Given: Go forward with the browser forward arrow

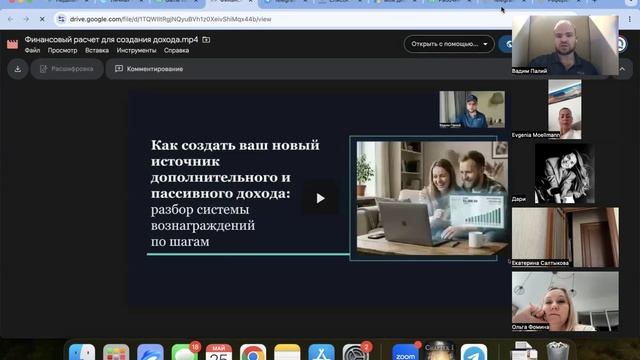Looking at the screenshot, I should [26, 19].
